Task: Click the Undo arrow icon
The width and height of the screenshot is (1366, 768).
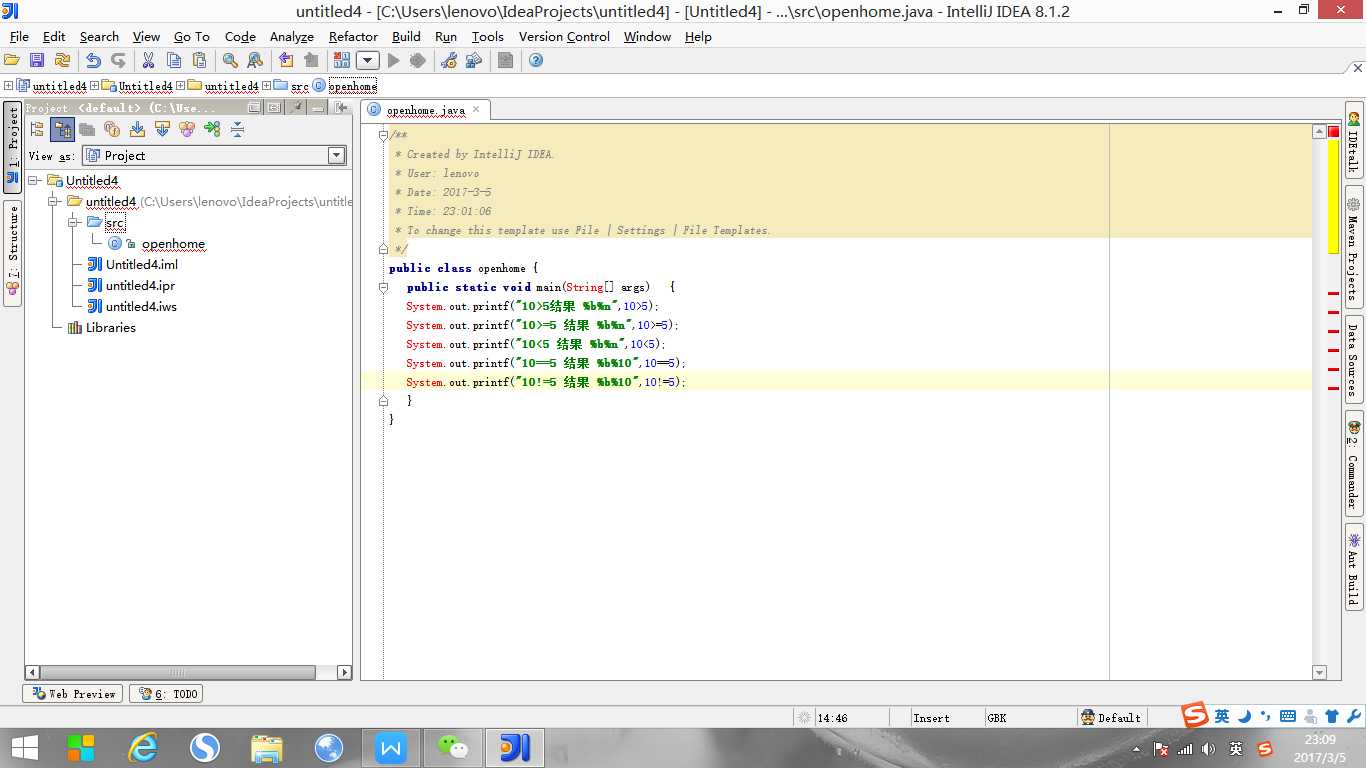Action: pyautogui.click(x=93, y=61)
